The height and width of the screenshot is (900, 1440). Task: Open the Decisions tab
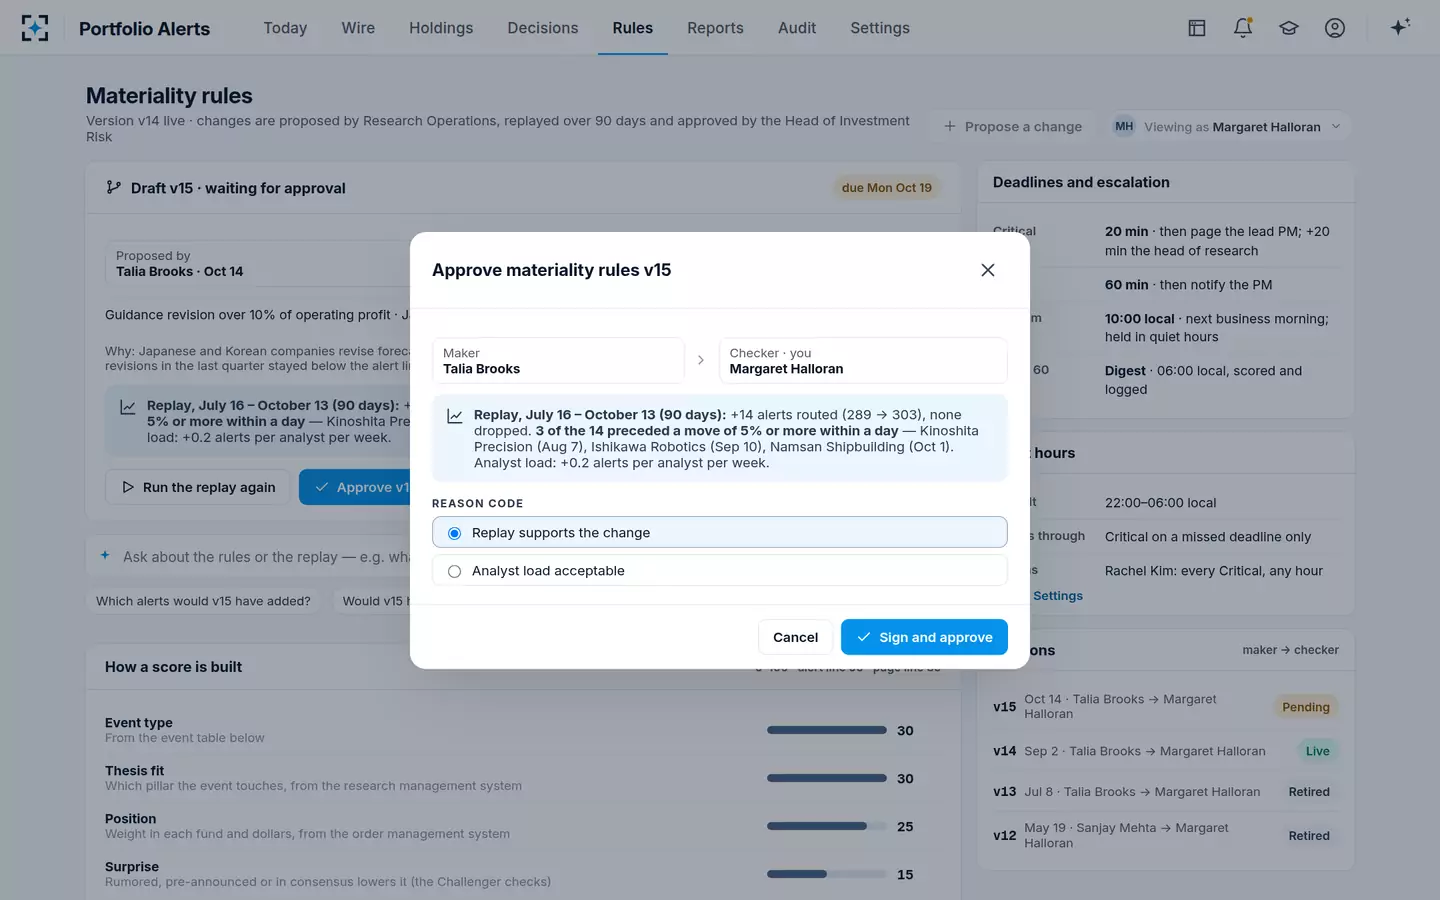click(543, 28)
